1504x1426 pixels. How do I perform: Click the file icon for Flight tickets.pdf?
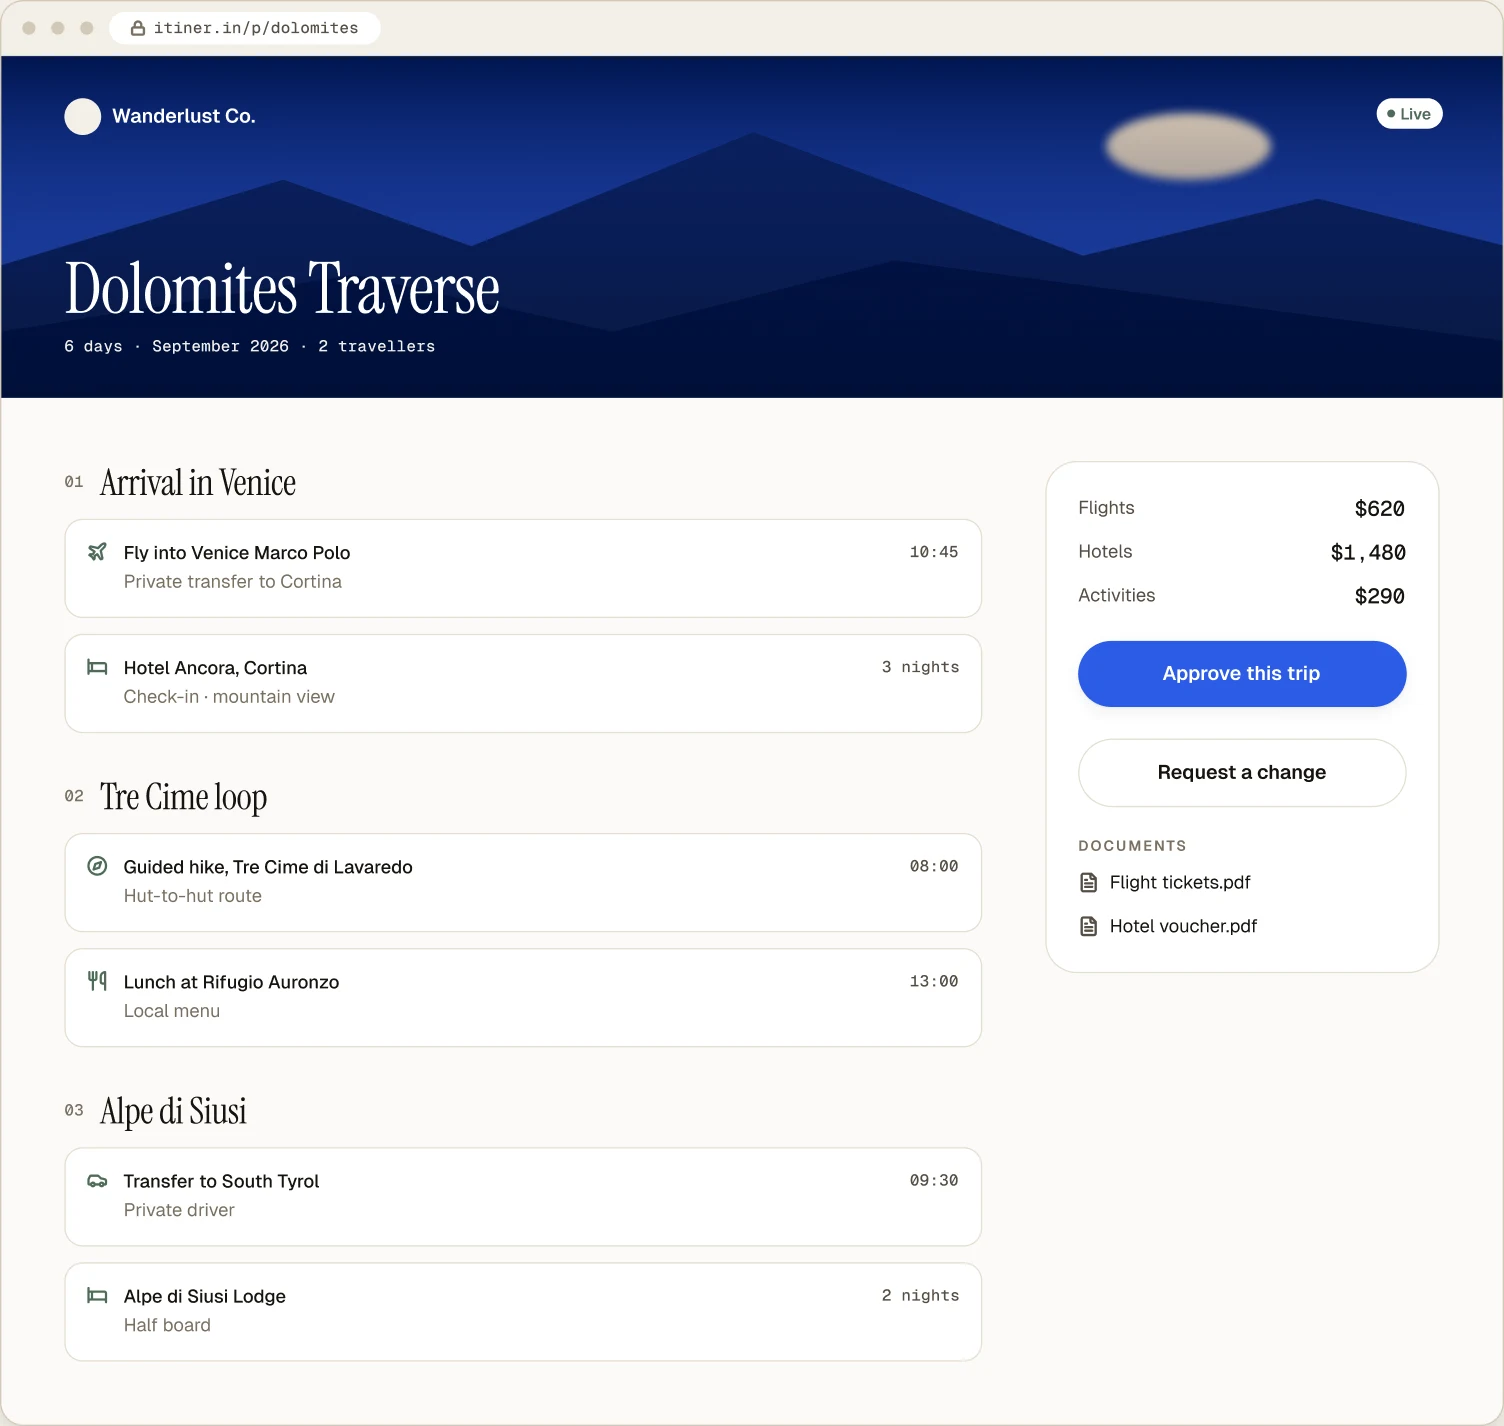pyautogui.click(x=1089, y=882)
